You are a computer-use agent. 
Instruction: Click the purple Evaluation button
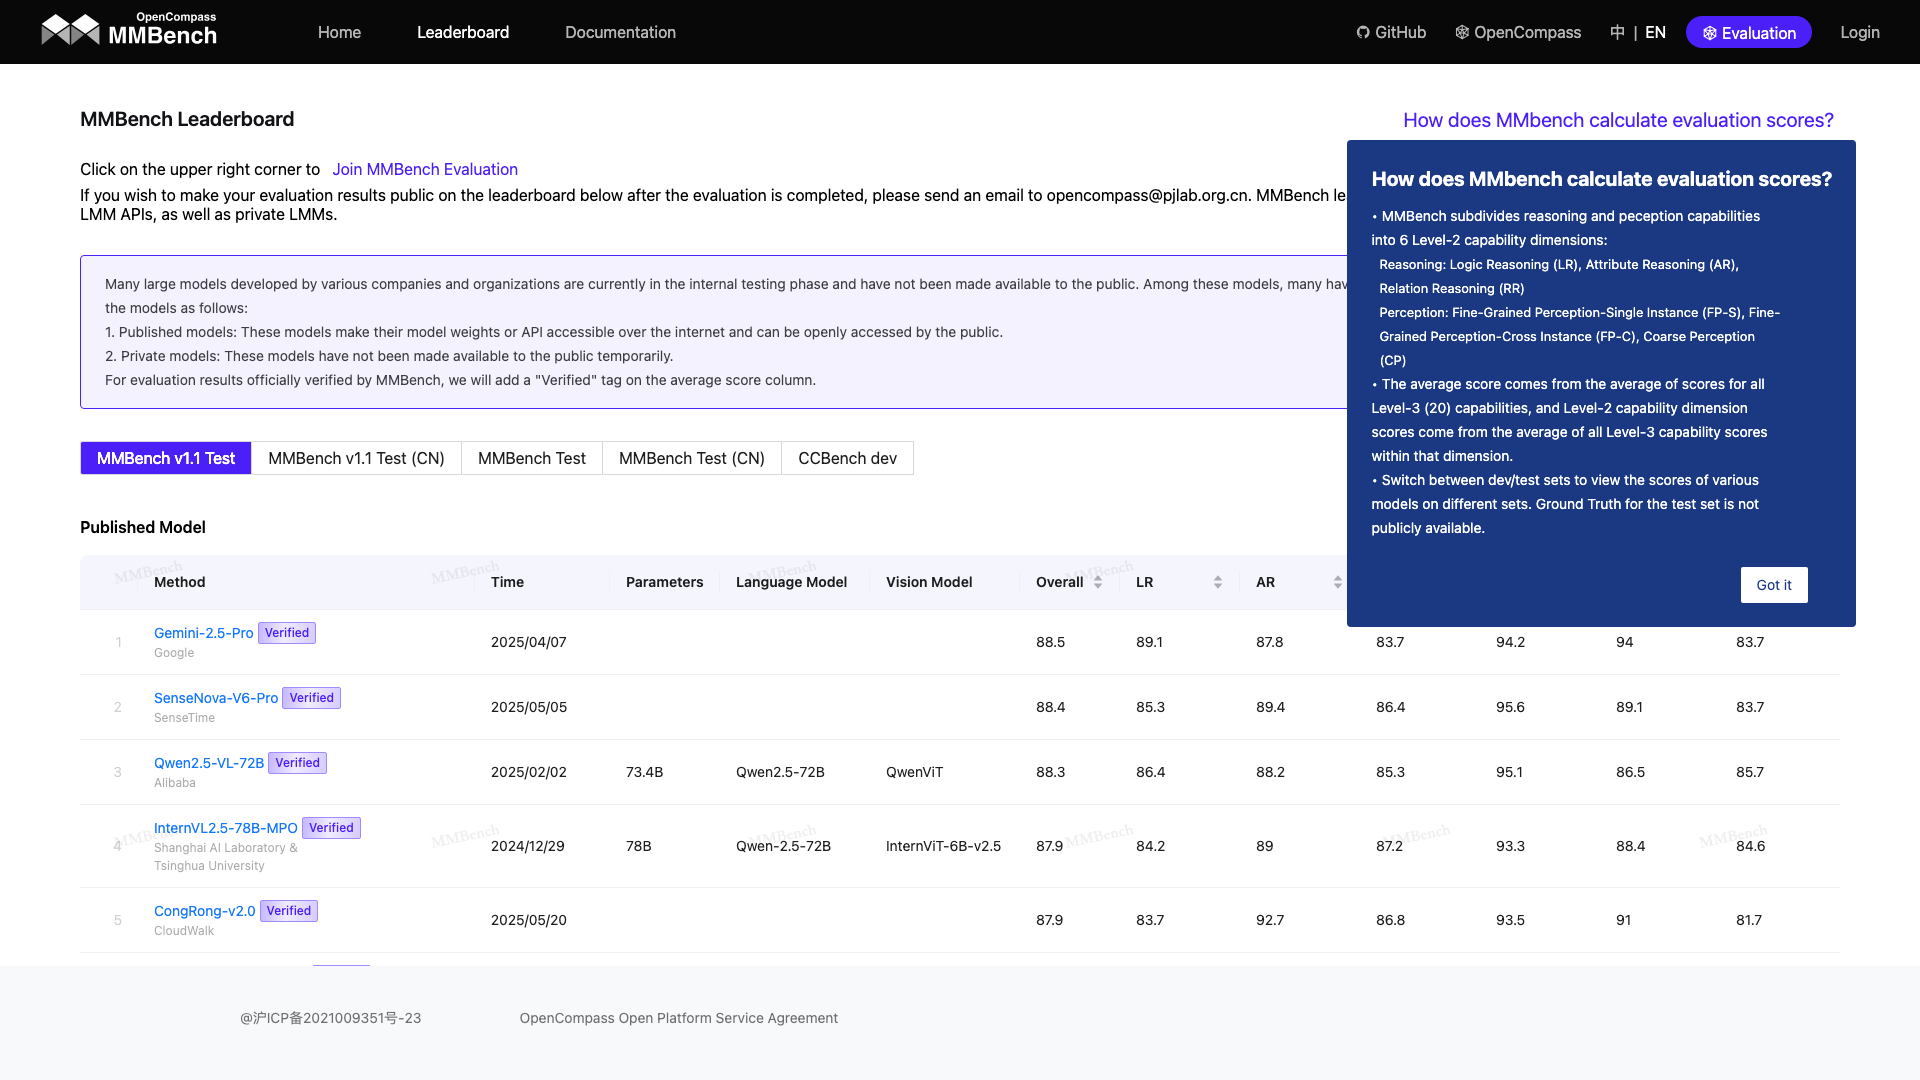click(x=1748, y=32)
